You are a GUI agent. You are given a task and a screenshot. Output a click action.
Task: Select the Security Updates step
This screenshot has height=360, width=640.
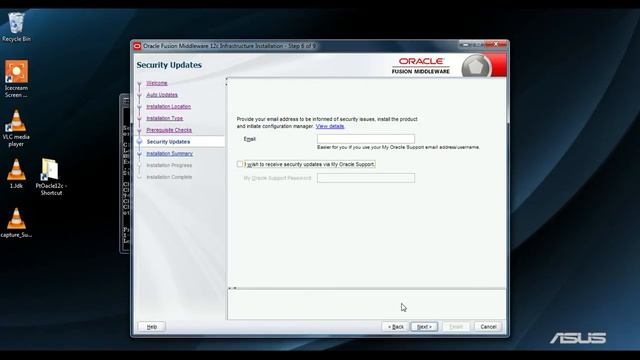point(168,142)
